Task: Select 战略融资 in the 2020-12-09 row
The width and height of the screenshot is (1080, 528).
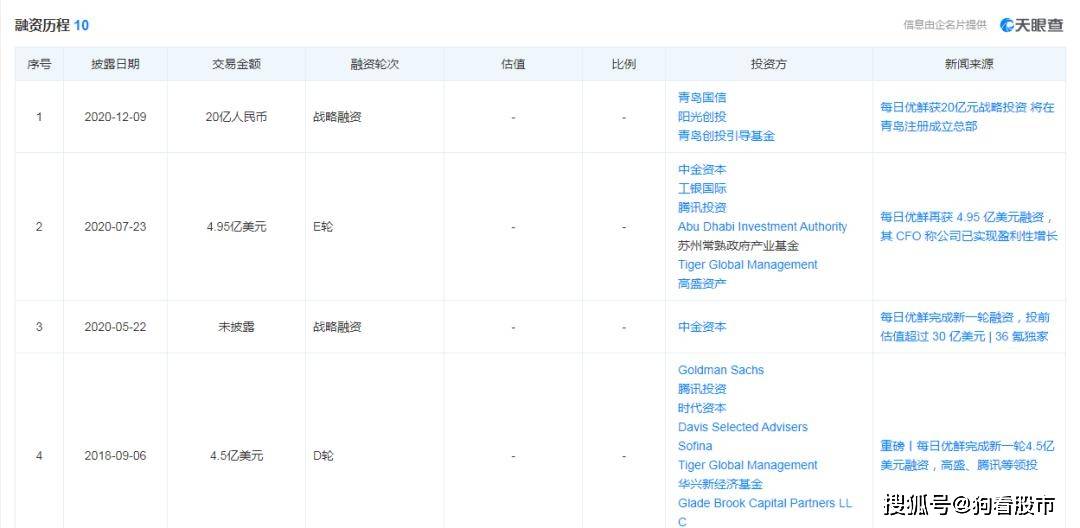Action: pos(337,117)
